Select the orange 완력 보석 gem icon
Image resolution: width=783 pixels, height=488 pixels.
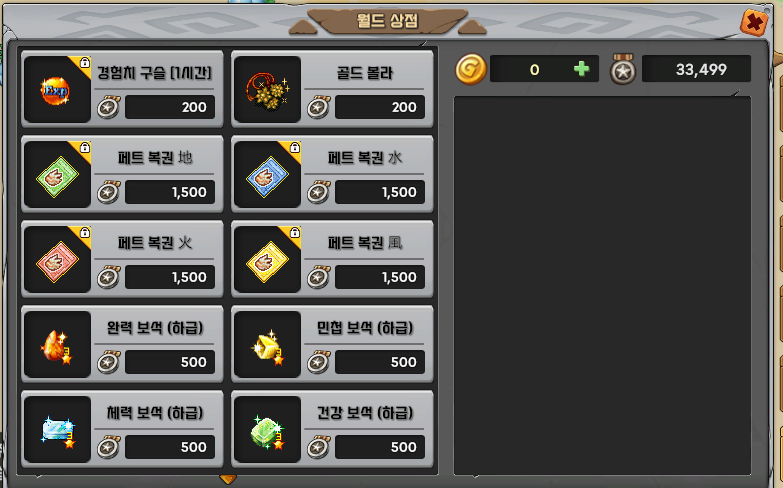tap(57, 345)
